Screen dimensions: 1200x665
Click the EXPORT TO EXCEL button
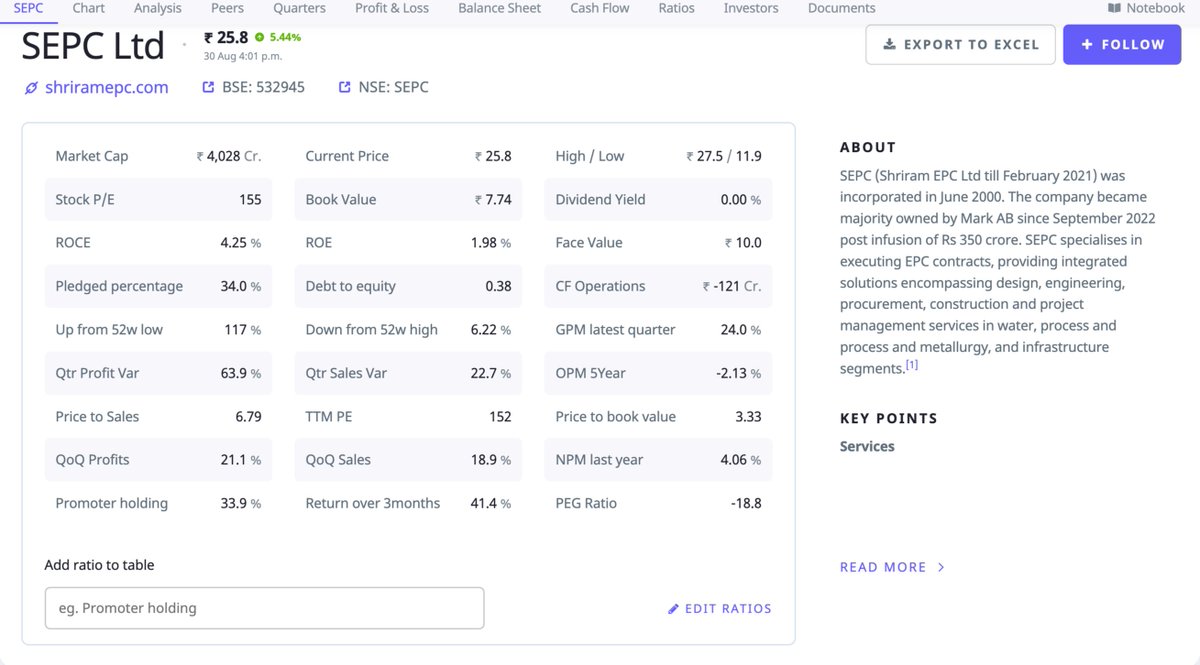[x=960, y=45]
